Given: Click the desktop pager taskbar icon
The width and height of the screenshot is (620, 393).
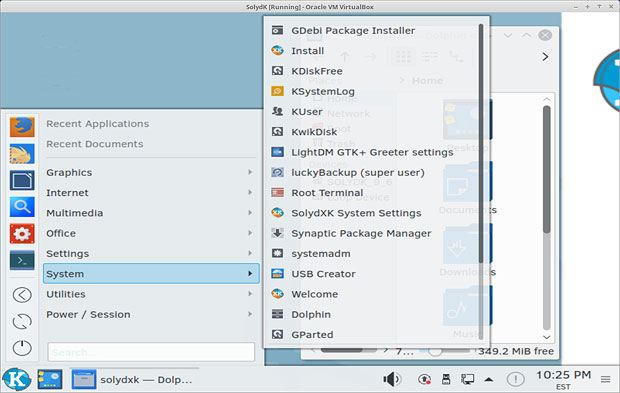Looking at the screenshot, I should point(50,379).
